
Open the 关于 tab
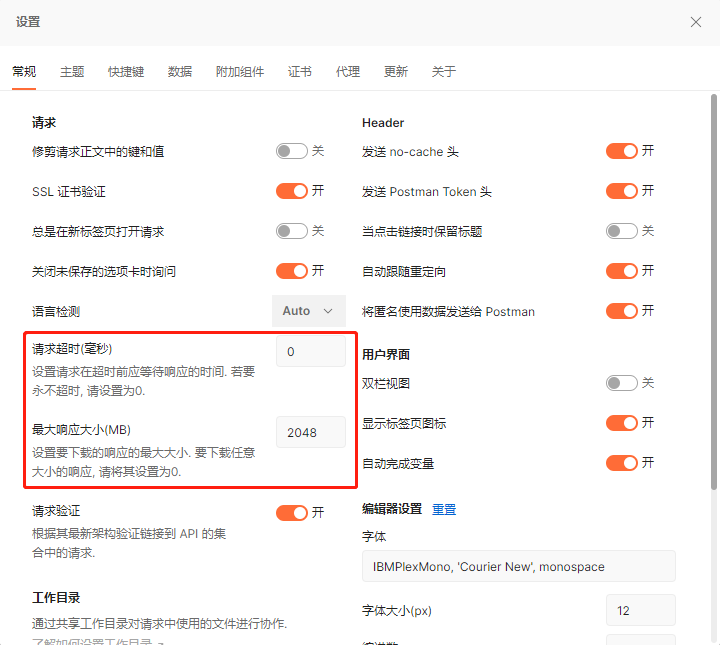pos(444,72)
